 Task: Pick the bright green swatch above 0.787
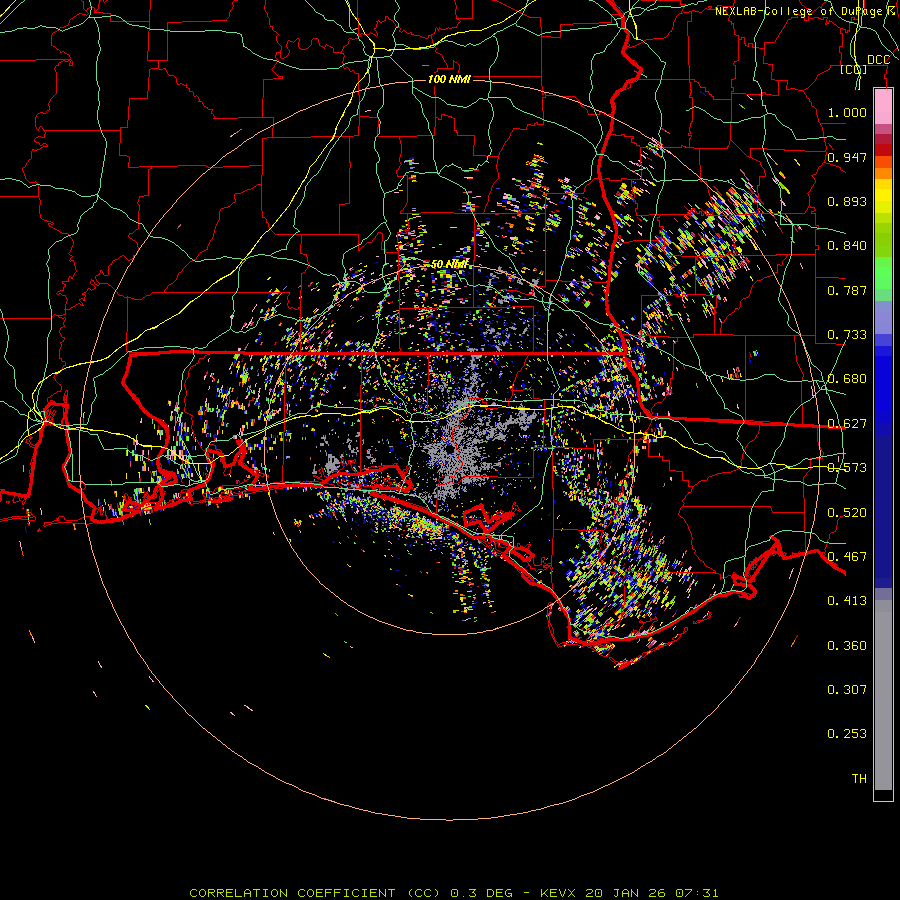(x=883, y=273)
